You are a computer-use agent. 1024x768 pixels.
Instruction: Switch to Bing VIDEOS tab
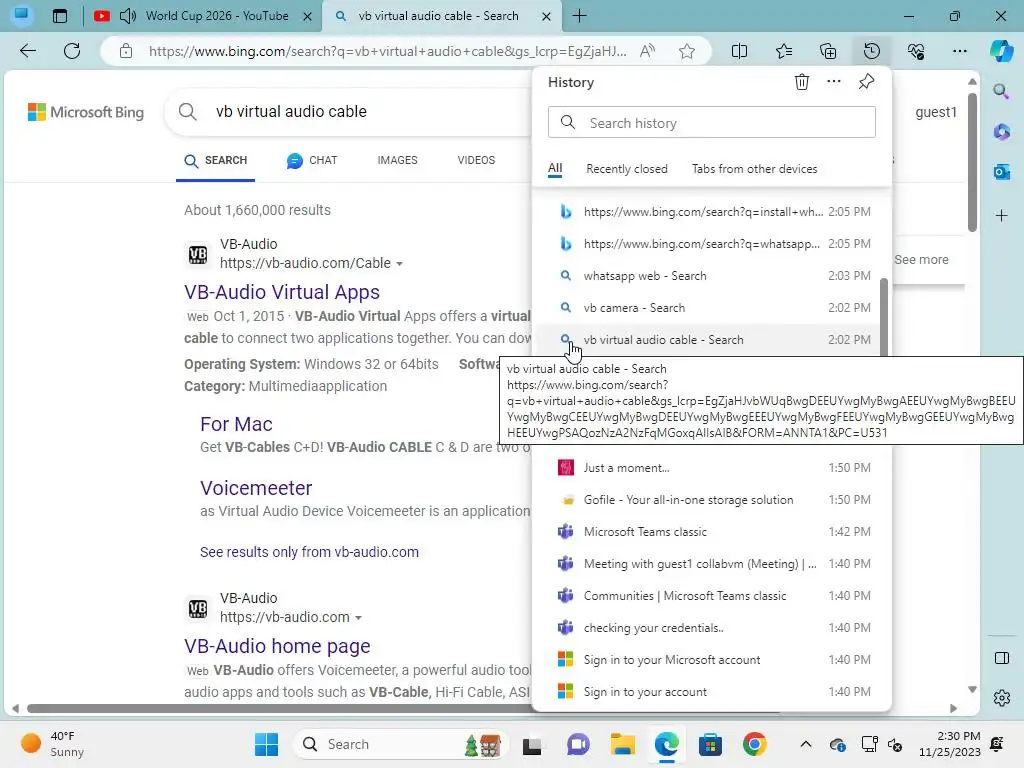(x=476, y=160)
